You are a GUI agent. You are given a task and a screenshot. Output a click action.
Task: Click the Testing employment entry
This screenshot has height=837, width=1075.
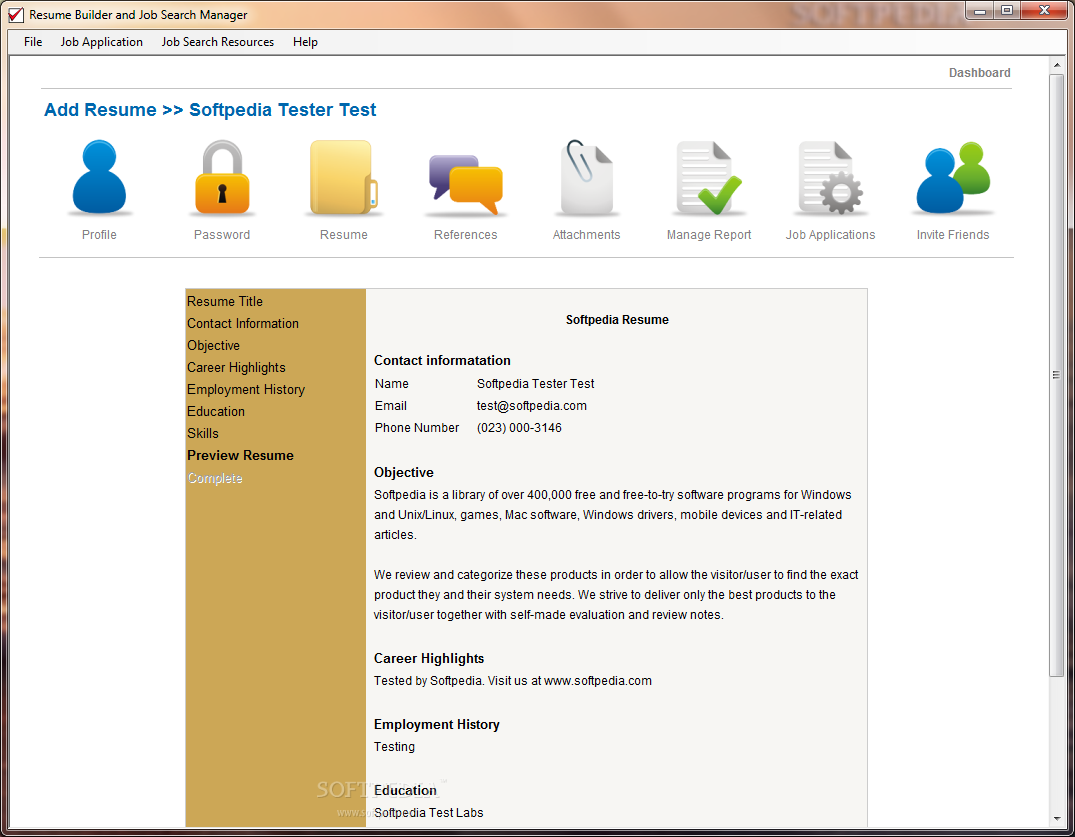(394, 747)
